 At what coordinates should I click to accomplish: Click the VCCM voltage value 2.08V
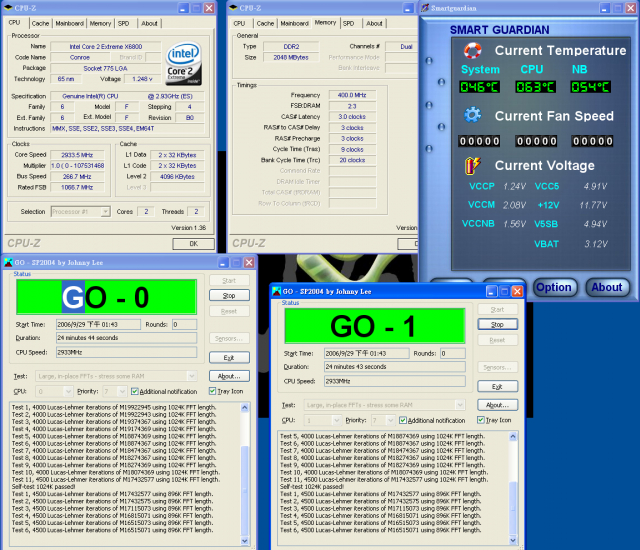click(514, 205)
